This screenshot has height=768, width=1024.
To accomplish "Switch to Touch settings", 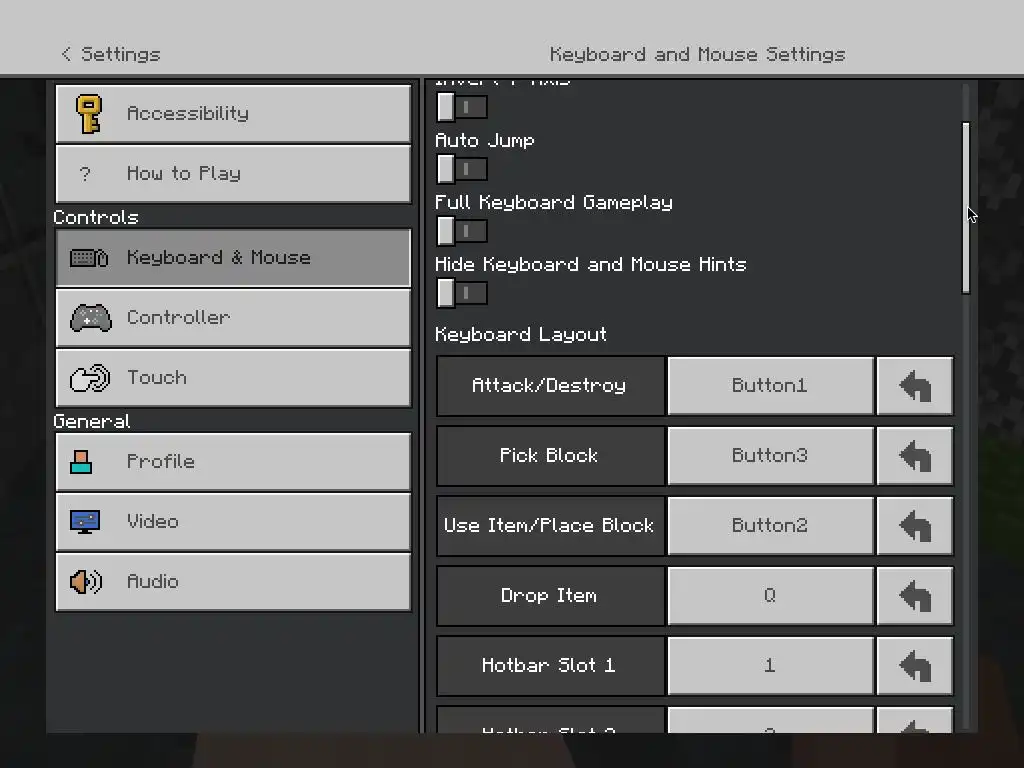I will [233, 378].
